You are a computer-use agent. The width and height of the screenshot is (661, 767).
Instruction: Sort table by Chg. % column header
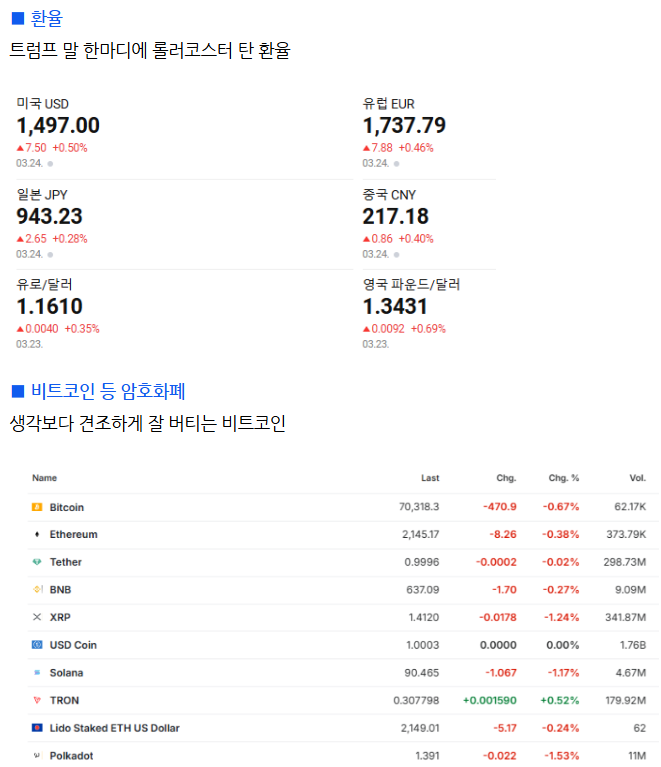pos(564,478)
